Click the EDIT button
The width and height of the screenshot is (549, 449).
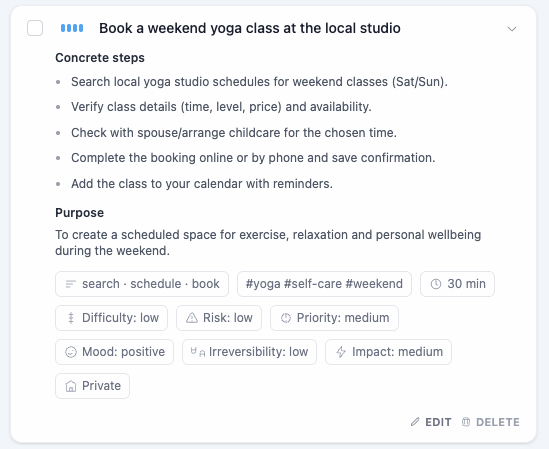click(x=431, y=422)
